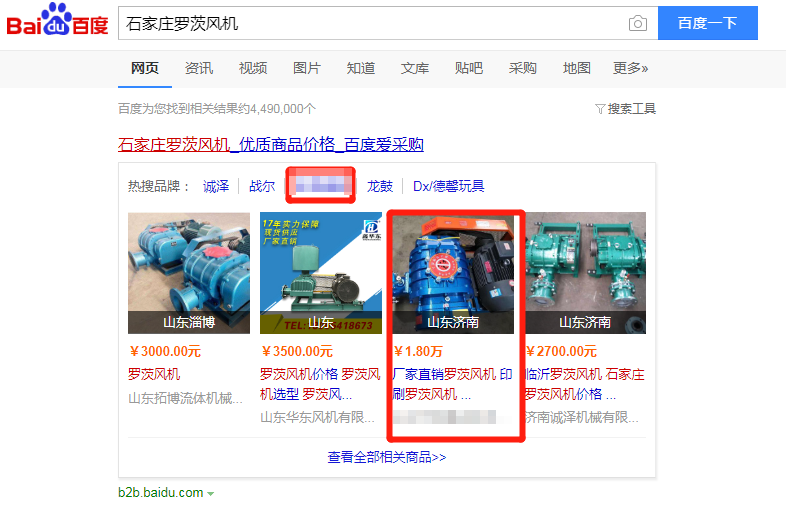Open the blue blower 山东济南 thumbnail
Screen dimensions: 786x516
pyautogui.click(x=453, y=273)
